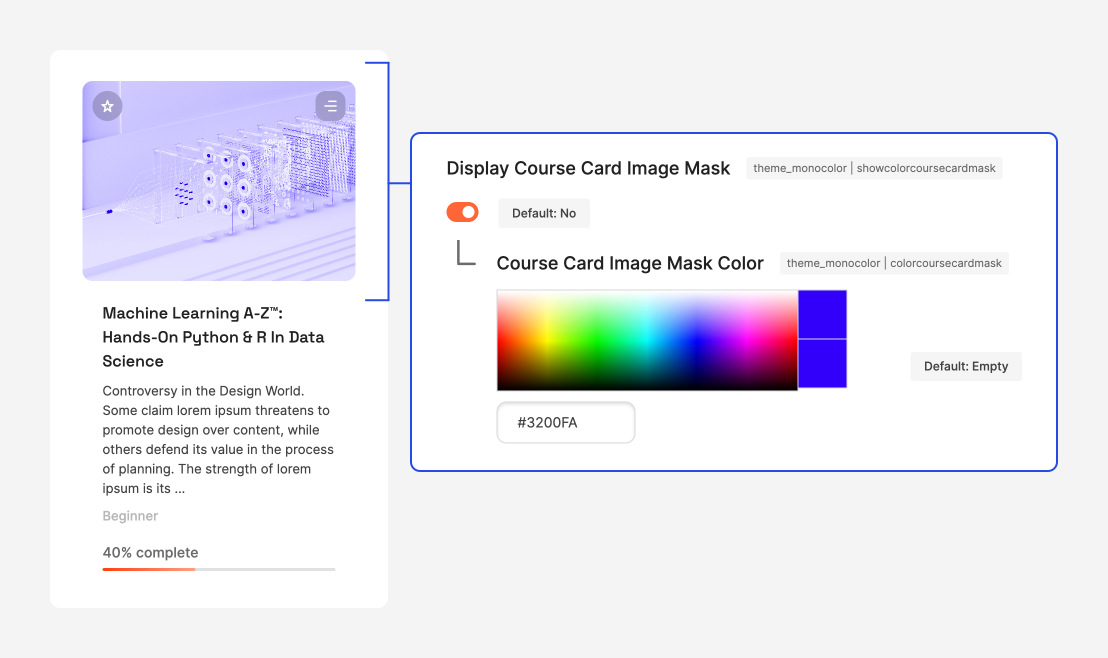The height and width of the screenshot is (658, 1108).
Task: Toggle the Display Course Card Image Mask switch
Action: point(462,212)
